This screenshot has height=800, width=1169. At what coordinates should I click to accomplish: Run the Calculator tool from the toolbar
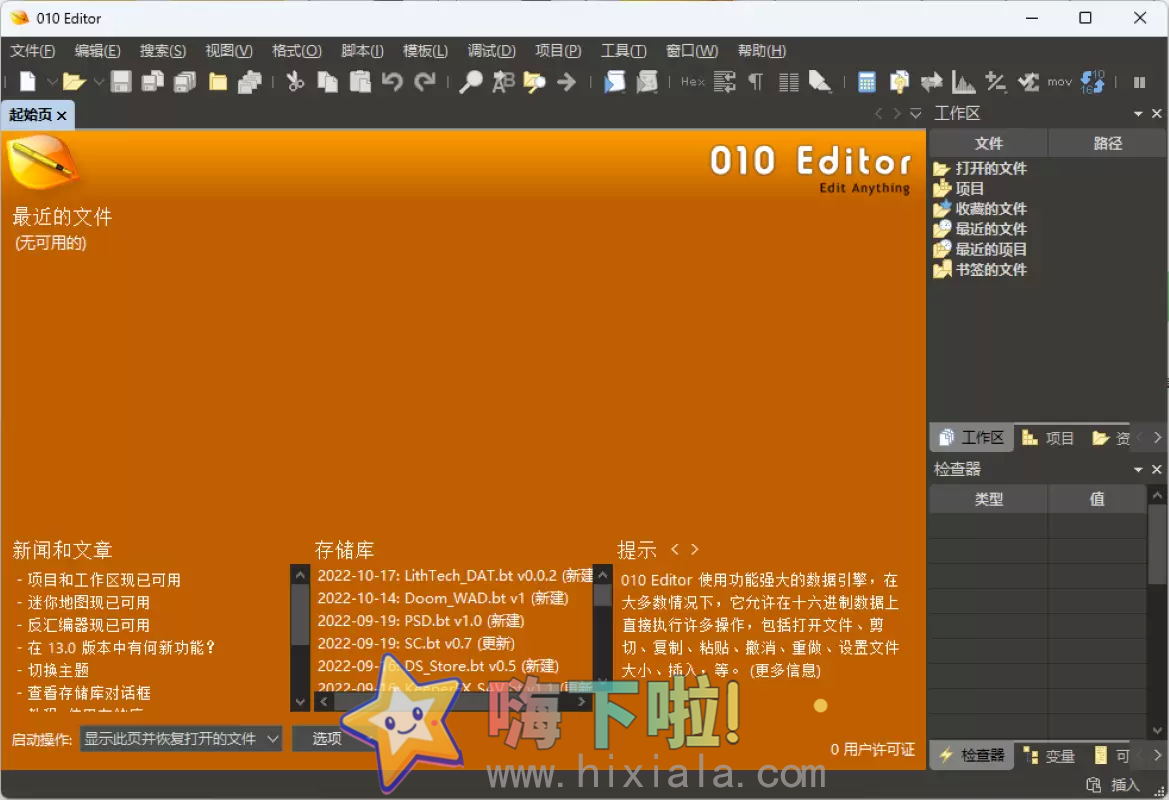[x=866, y=82]
